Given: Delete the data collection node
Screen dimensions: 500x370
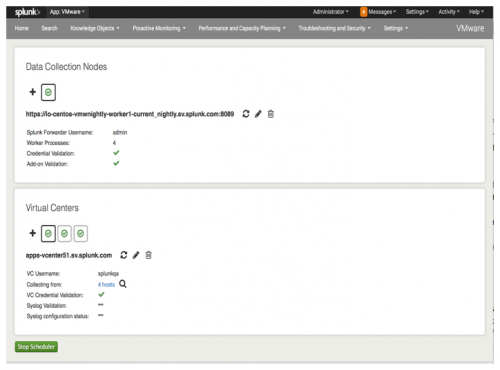Looking at the screenshot, I should (x=271, y=114).
